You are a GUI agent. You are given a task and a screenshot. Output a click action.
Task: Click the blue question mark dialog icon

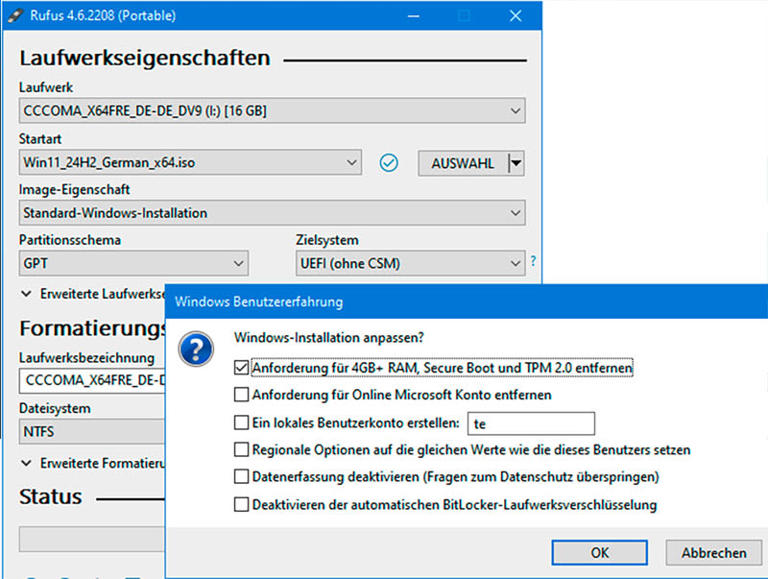(195, 349)
